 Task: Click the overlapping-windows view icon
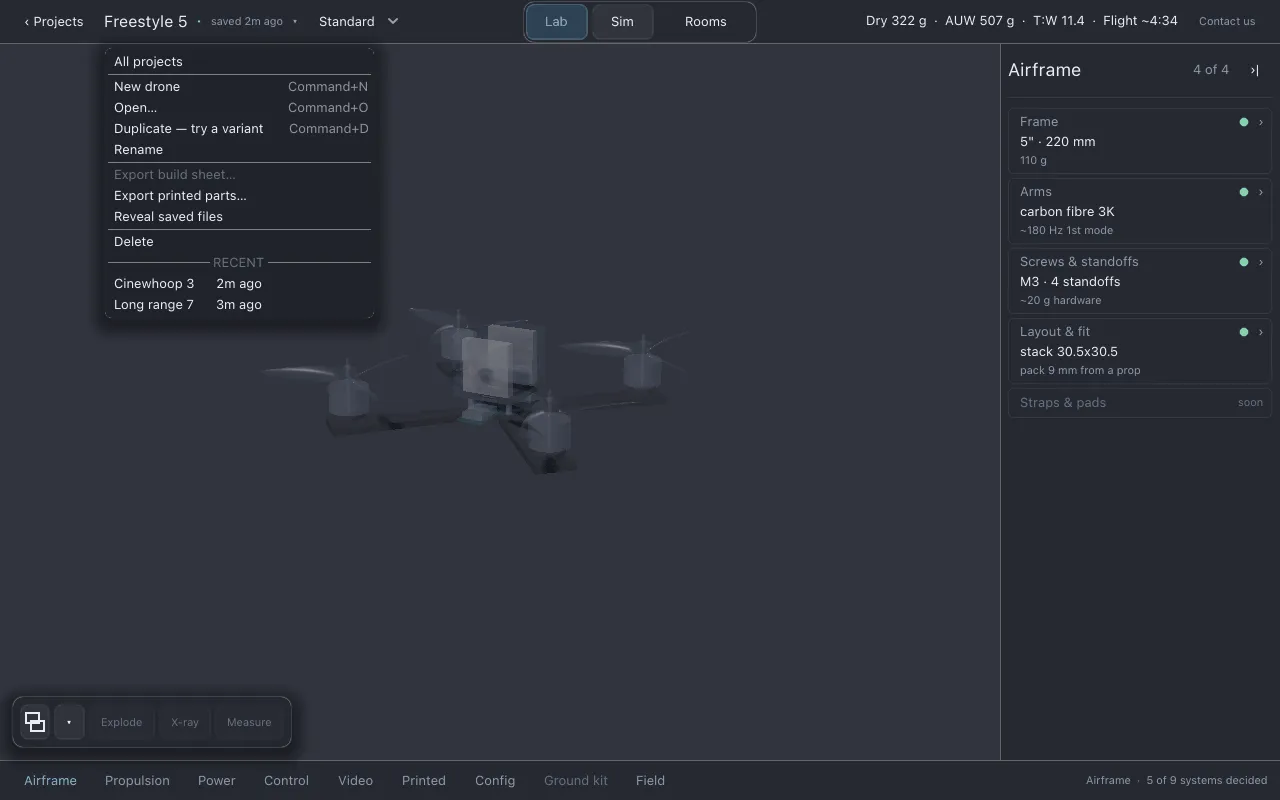(35, 722)
